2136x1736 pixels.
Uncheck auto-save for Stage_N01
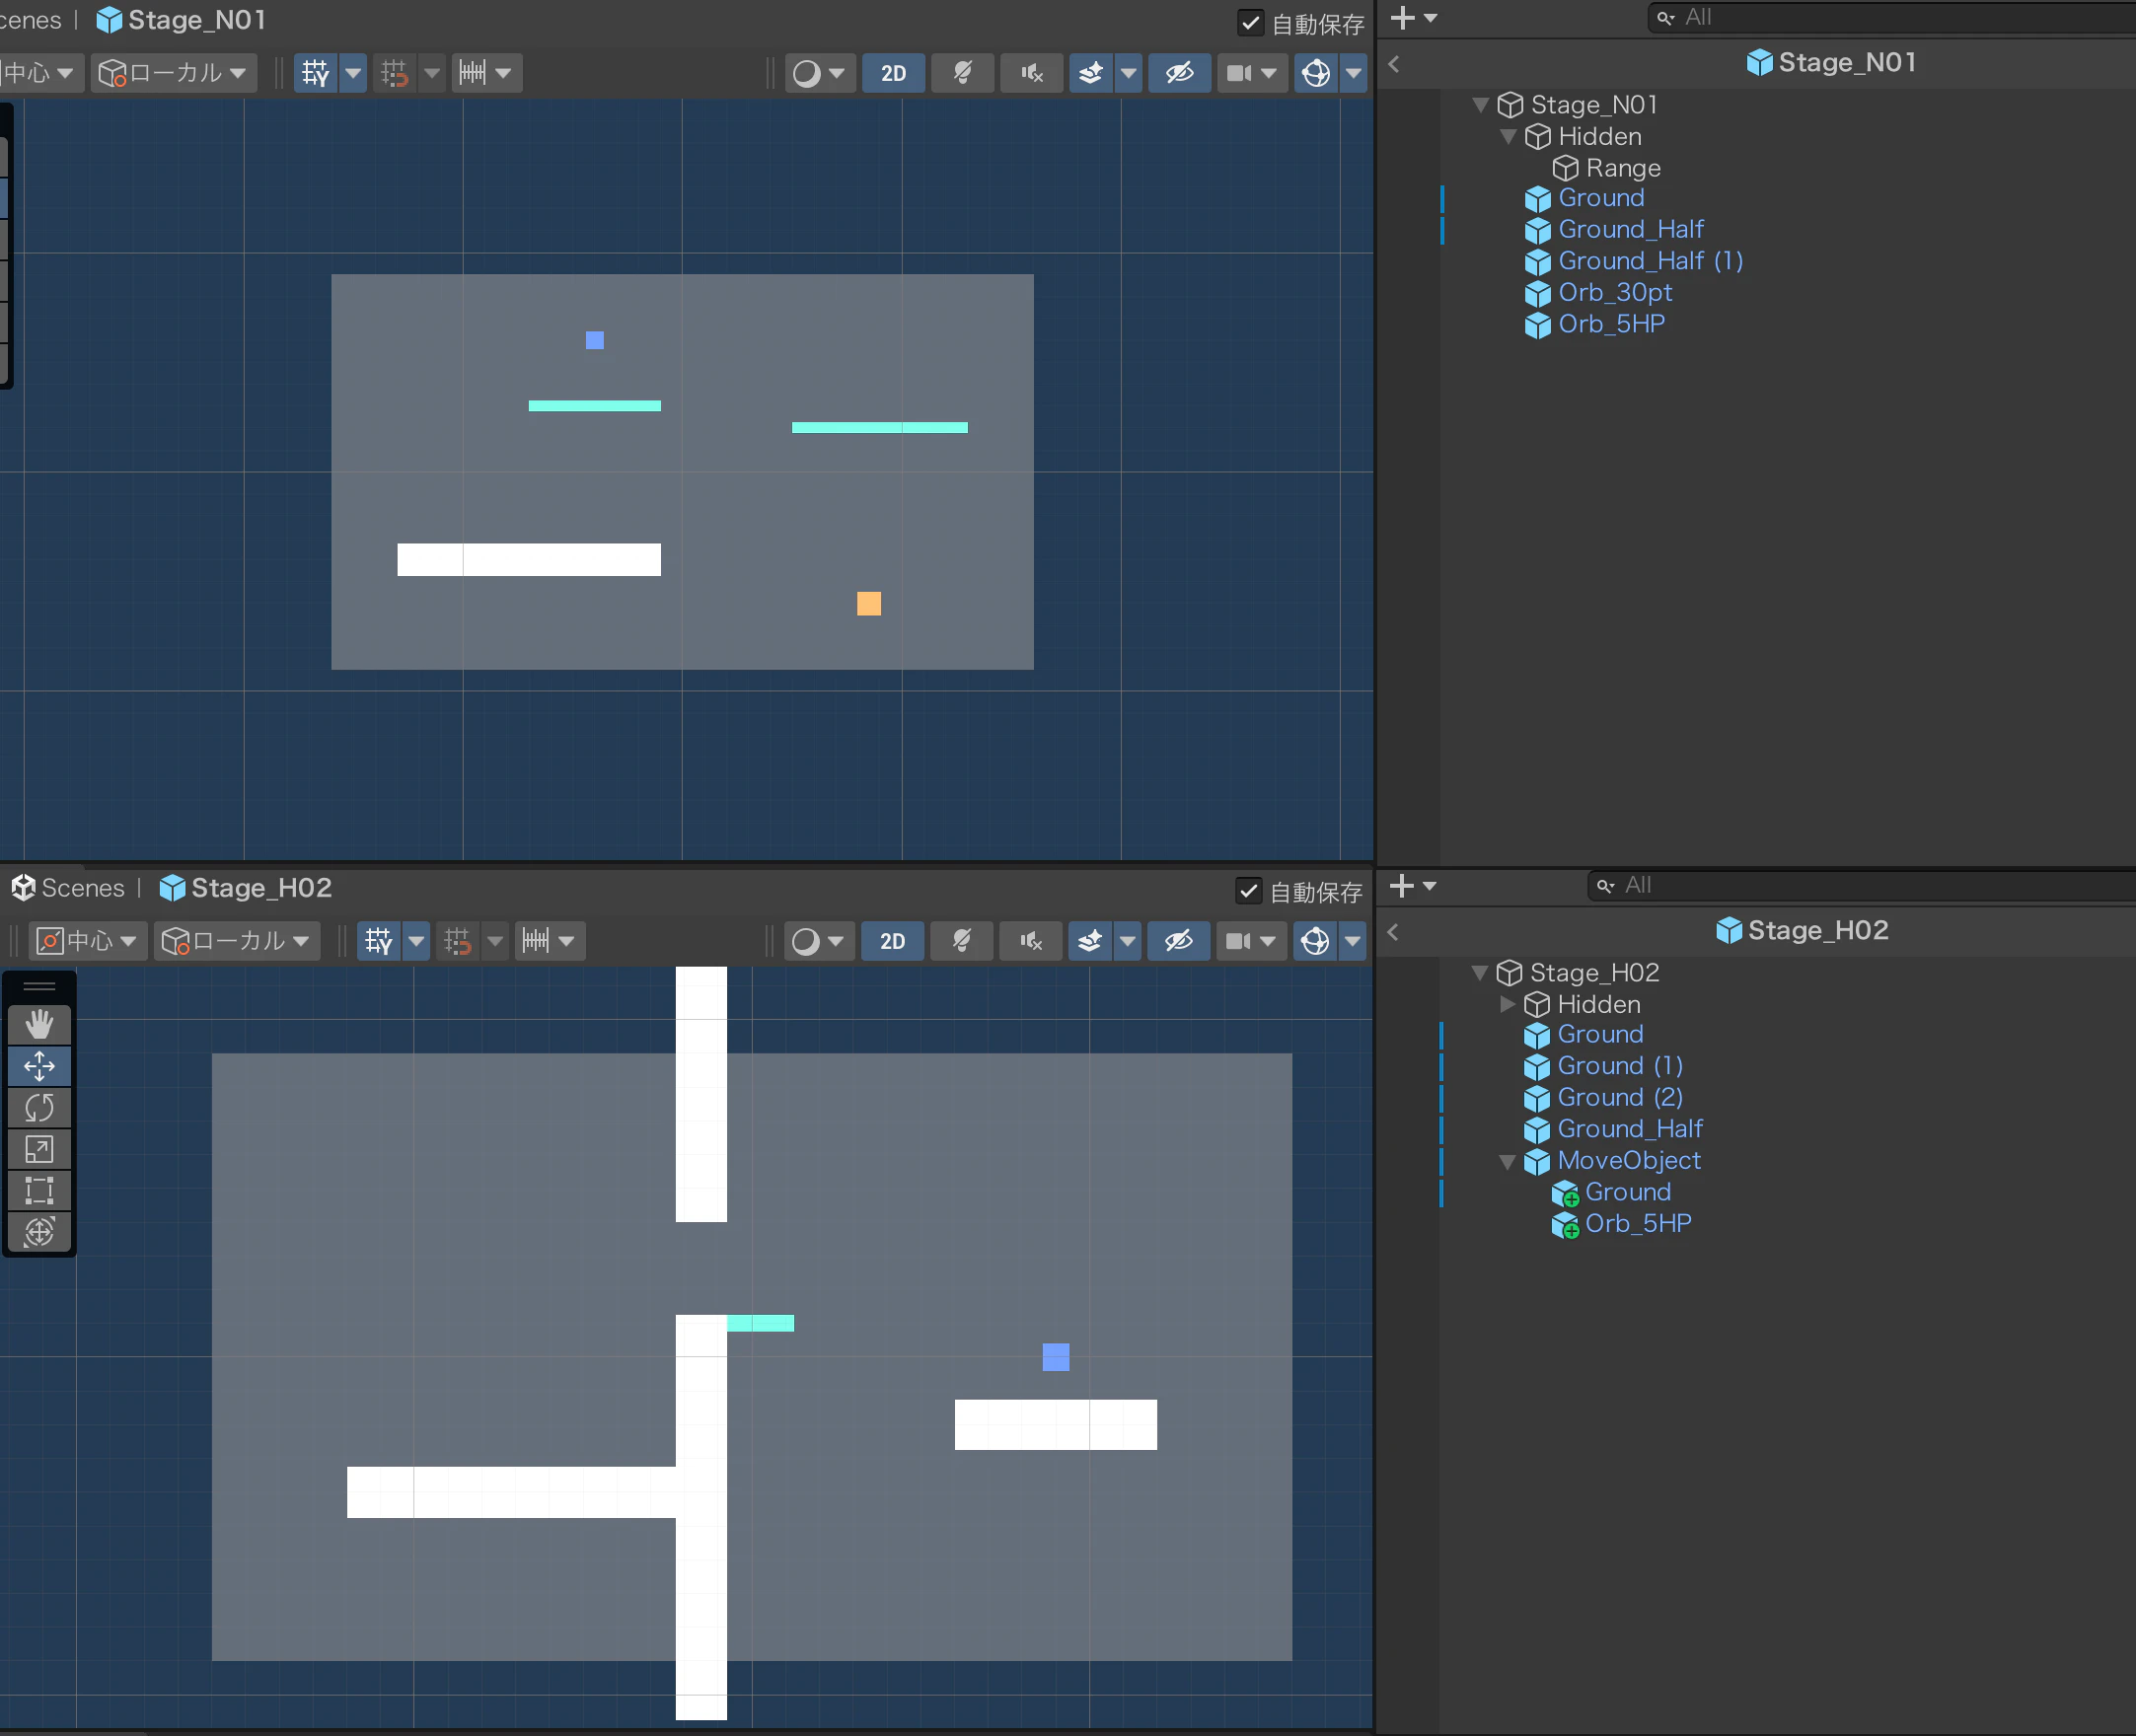click(x=1250, y=23)
